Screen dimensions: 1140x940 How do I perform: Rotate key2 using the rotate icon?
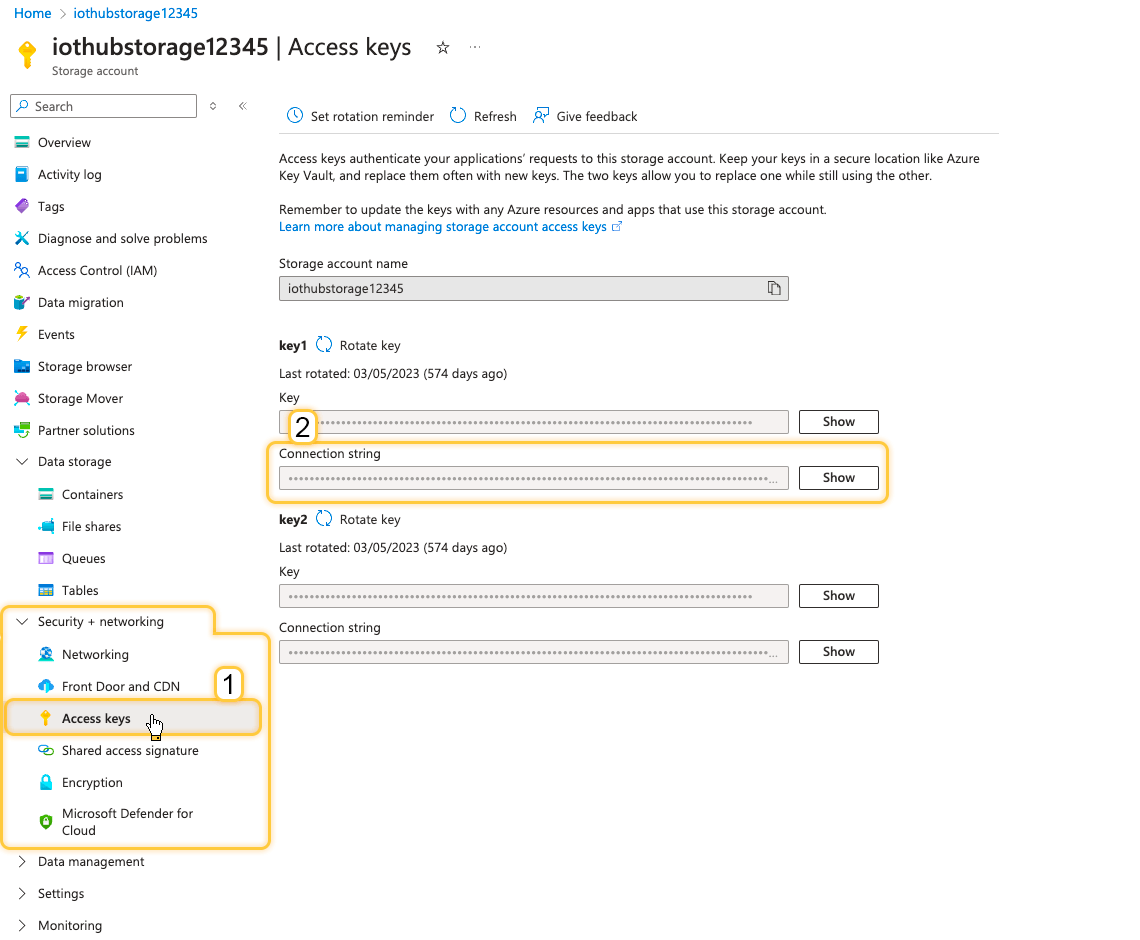pos(324,519)
